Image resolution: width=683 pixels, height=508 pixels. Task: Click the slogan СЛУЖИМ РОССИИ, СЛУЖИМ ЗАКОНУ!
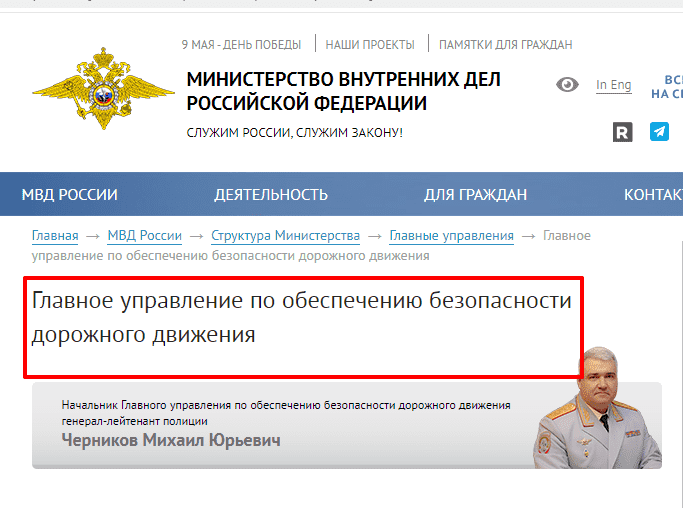[x=294, y=132]
